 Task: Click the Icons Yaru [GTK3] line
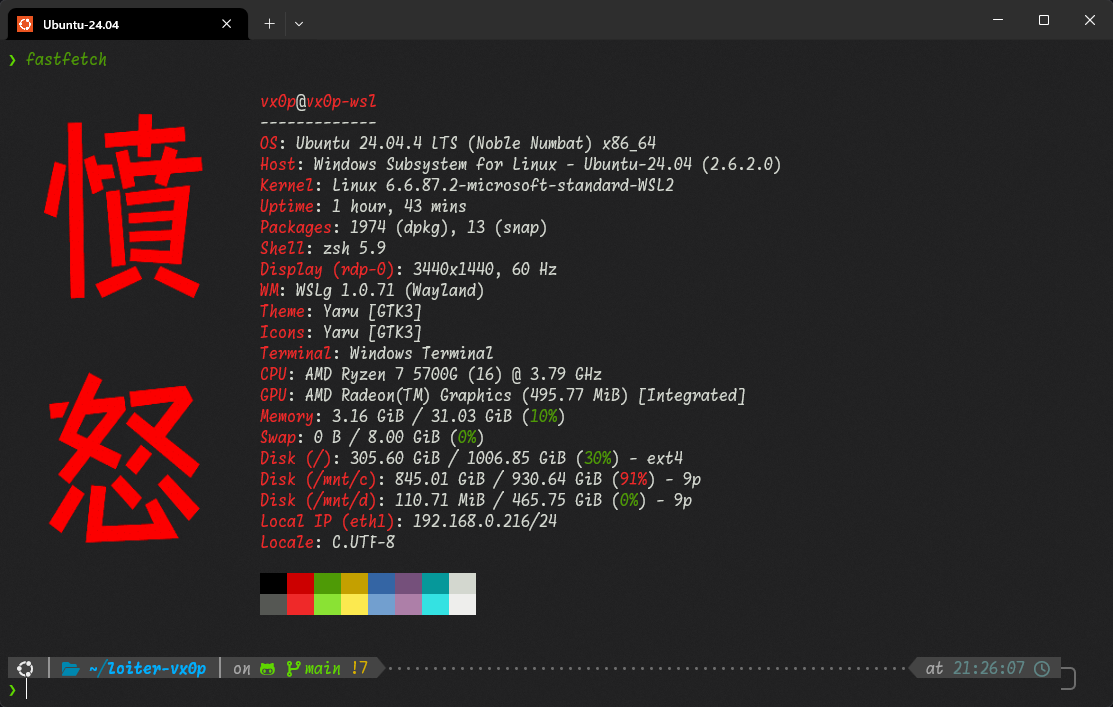point(341,332)
